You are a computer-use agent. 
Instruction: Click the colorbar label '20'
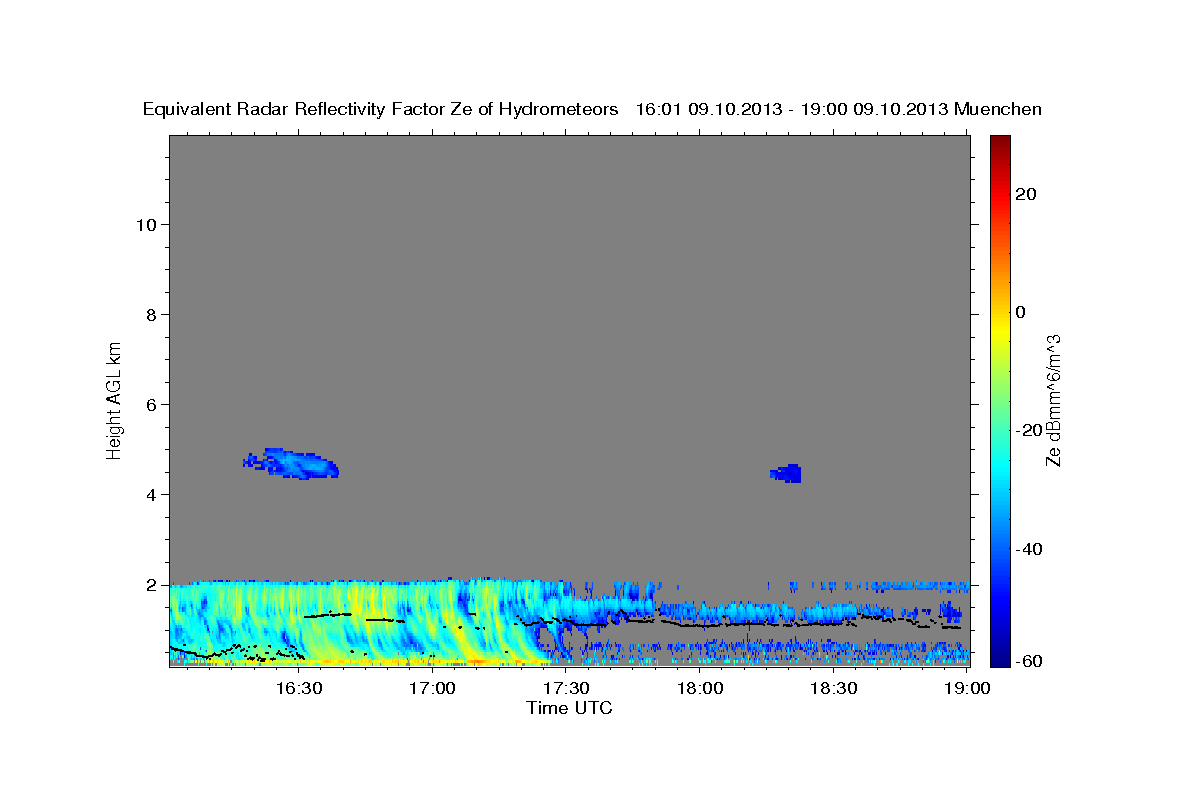1027,194
